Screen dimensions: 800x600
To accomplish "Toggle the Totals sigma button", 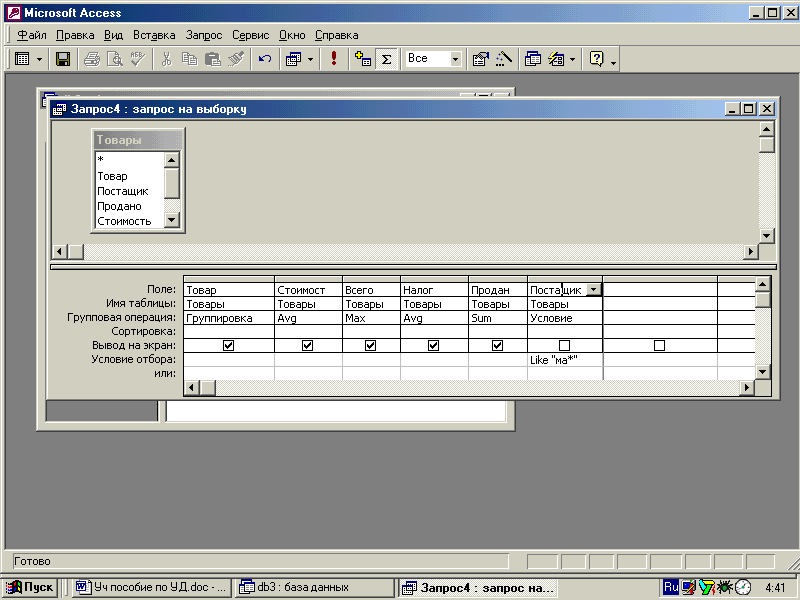I will 386,59.
